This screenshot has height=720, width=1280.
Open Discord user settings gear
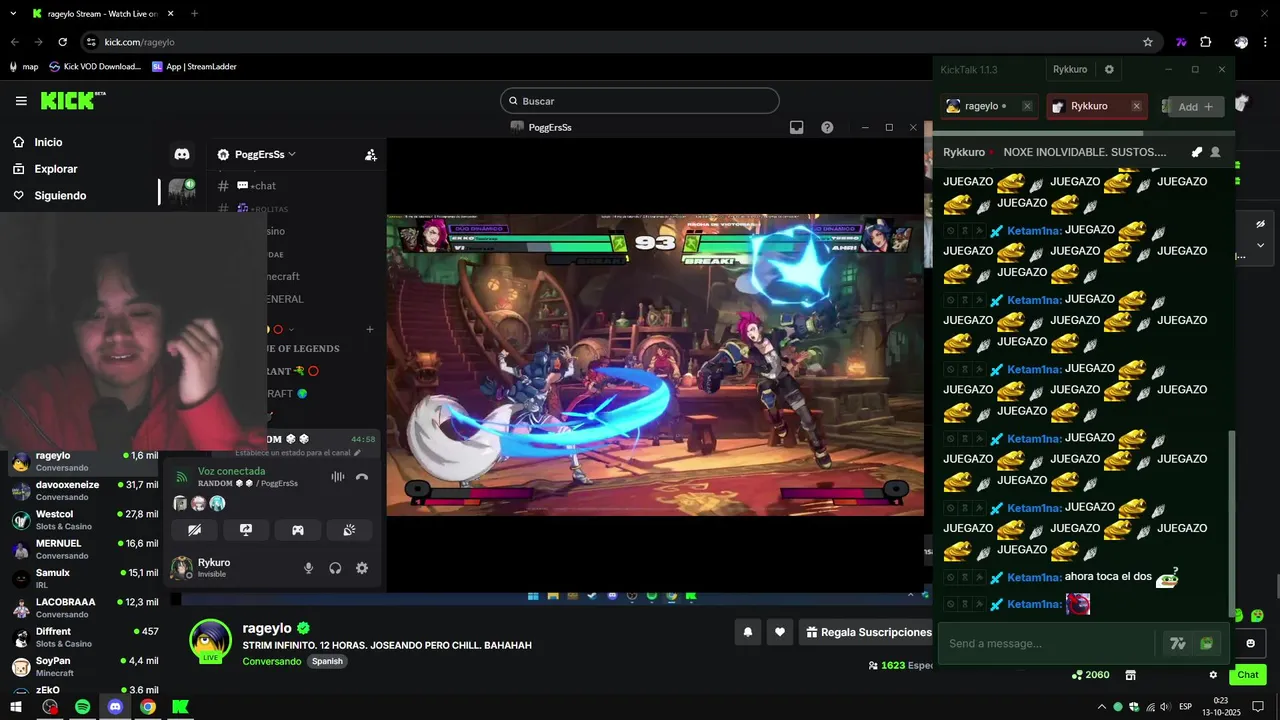pyautogui.click(x=362, y=568)
